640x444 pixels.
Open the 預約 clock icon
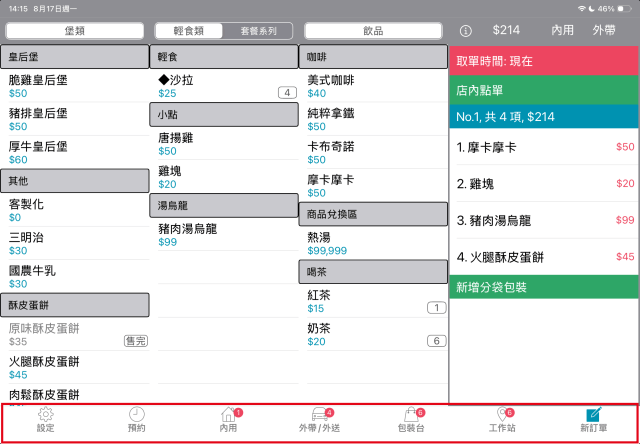(137, 414)
